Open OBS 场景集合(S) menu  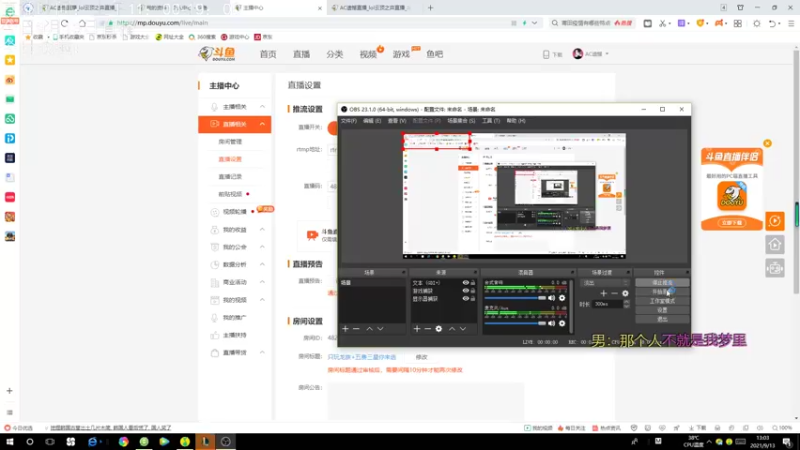click(x=461, y=121)
